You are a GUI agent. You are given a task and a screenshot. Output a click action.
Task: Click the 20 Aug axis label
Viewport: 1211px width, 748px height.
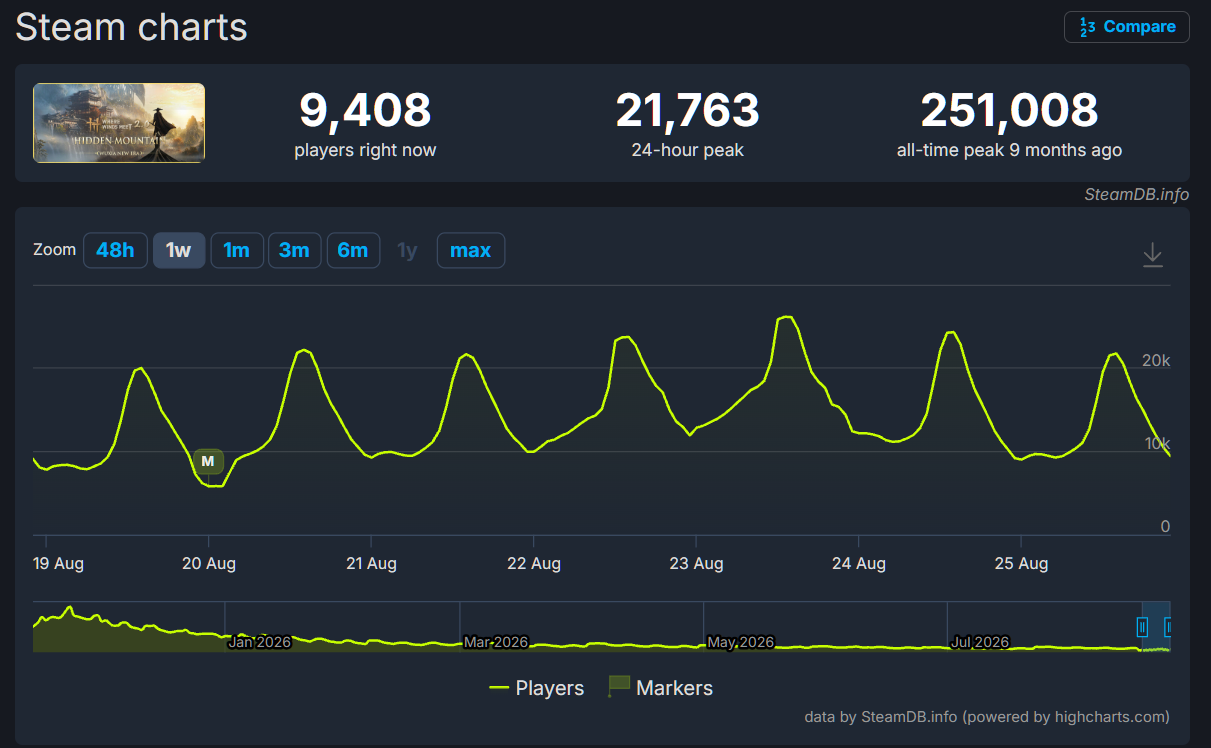209,563
